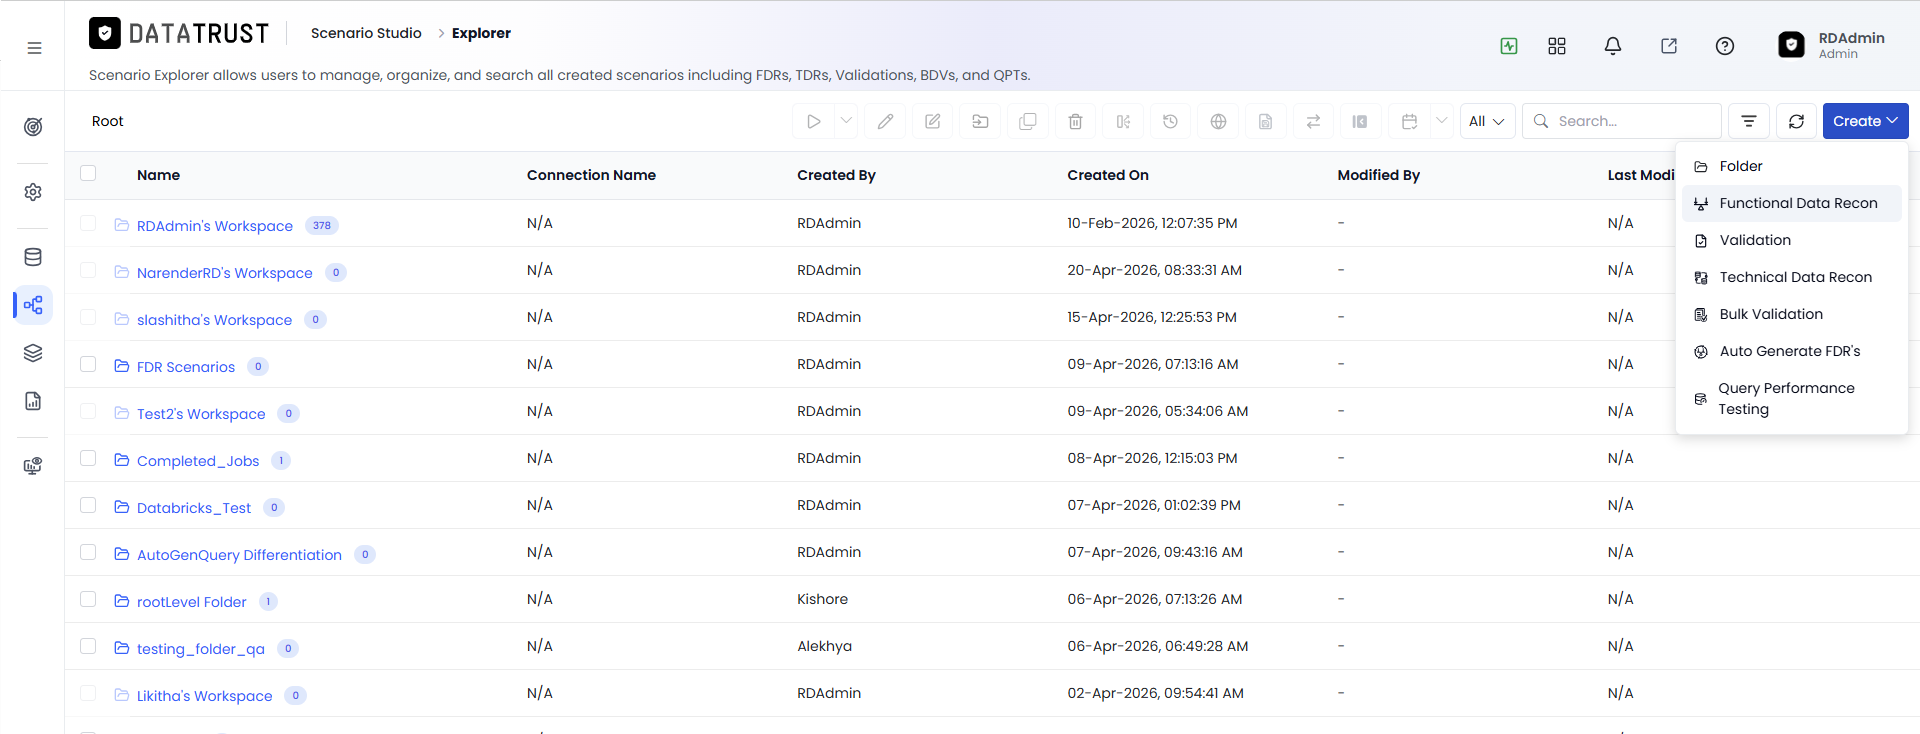Screen dimensions: 1920x734
Task: Click the history clock toolbar icon
Action: coord(1170,121)
